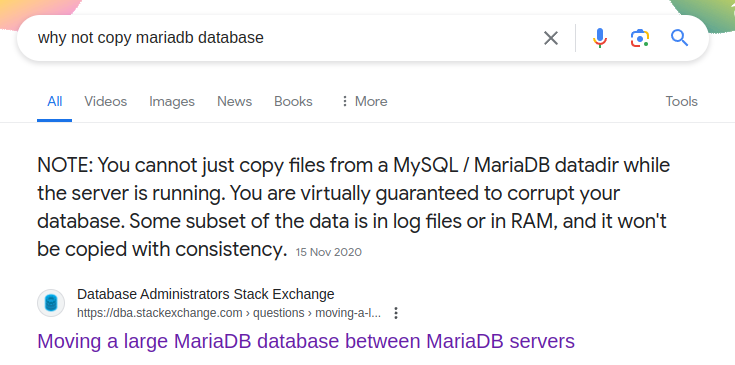Open Google Lens image search icon

tap(639, 38)
